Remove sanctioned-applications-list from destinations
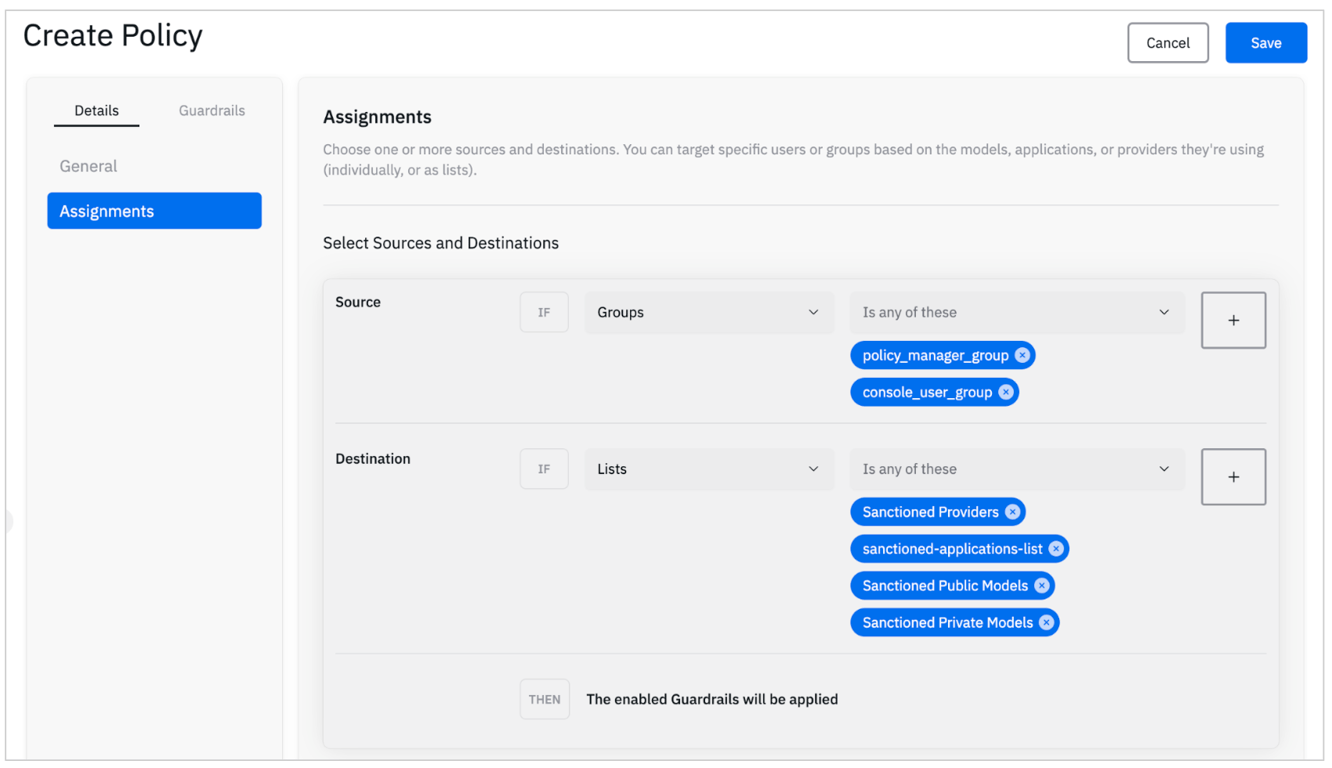Viewport: 1332px width, 768px height. pos(1056,549)
